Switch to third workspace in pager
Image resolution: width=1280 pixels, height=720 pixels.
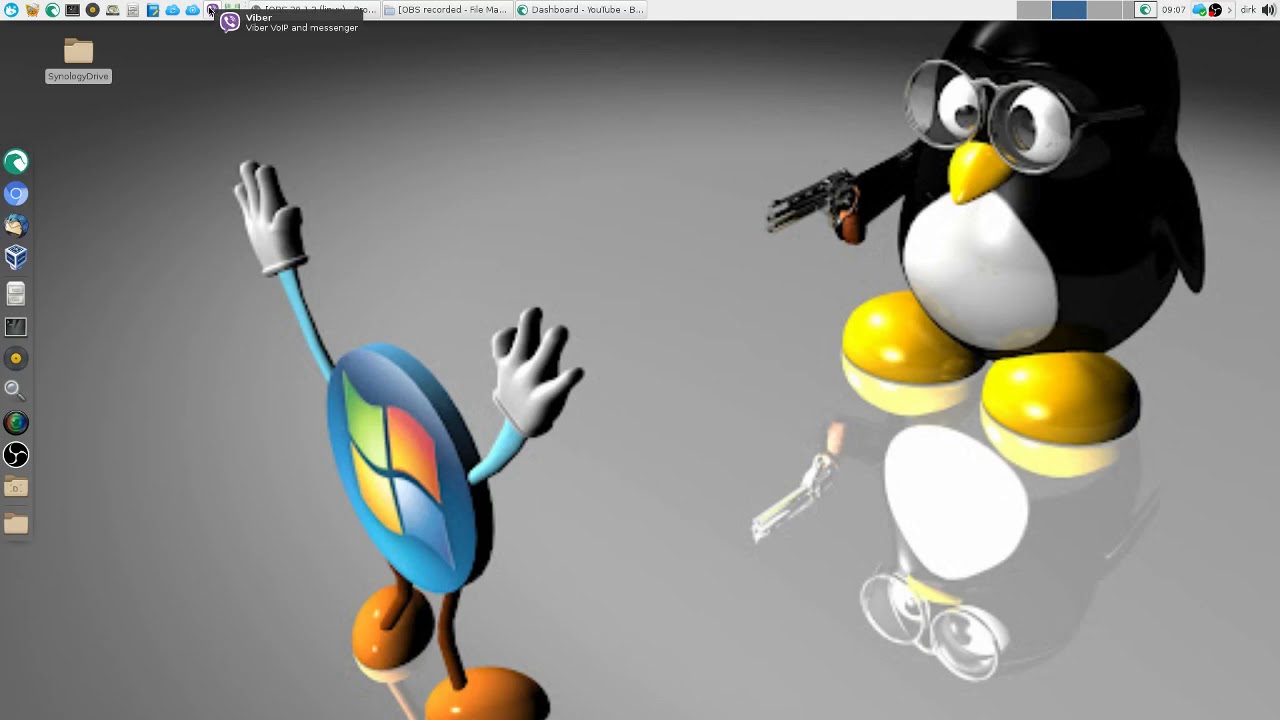point(1104,10)
